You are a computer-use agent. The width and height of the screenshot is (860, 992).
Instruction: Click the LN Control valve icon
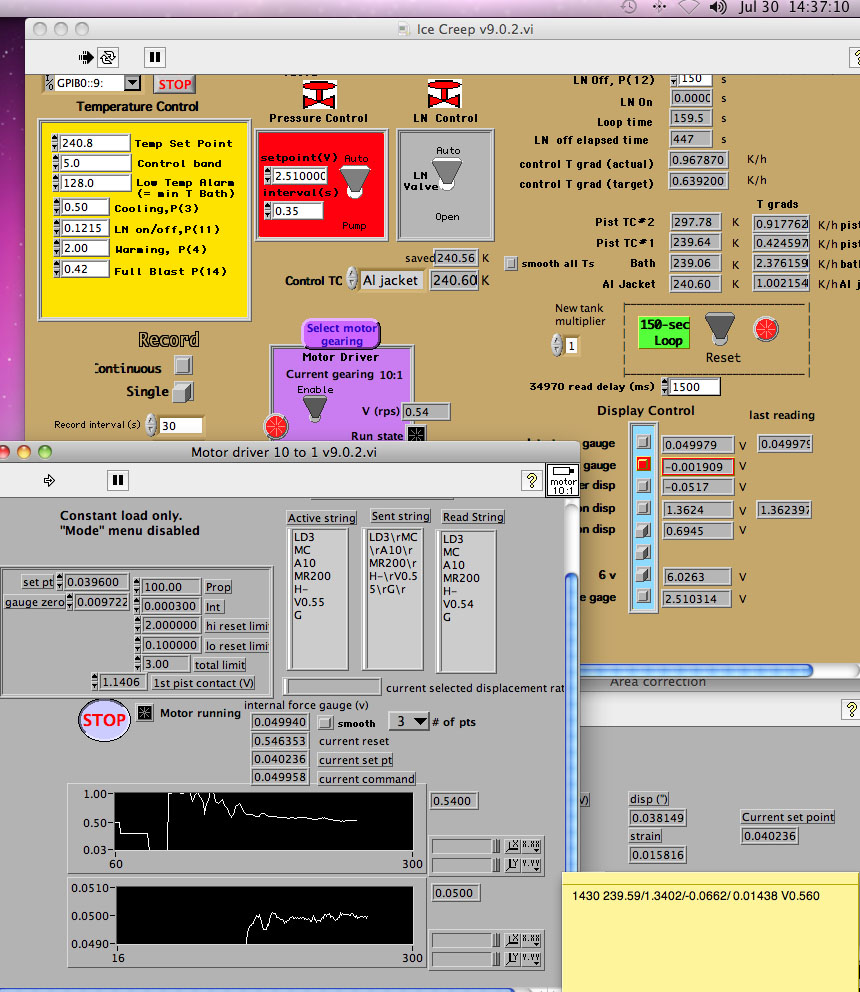(x=444, y=95)
